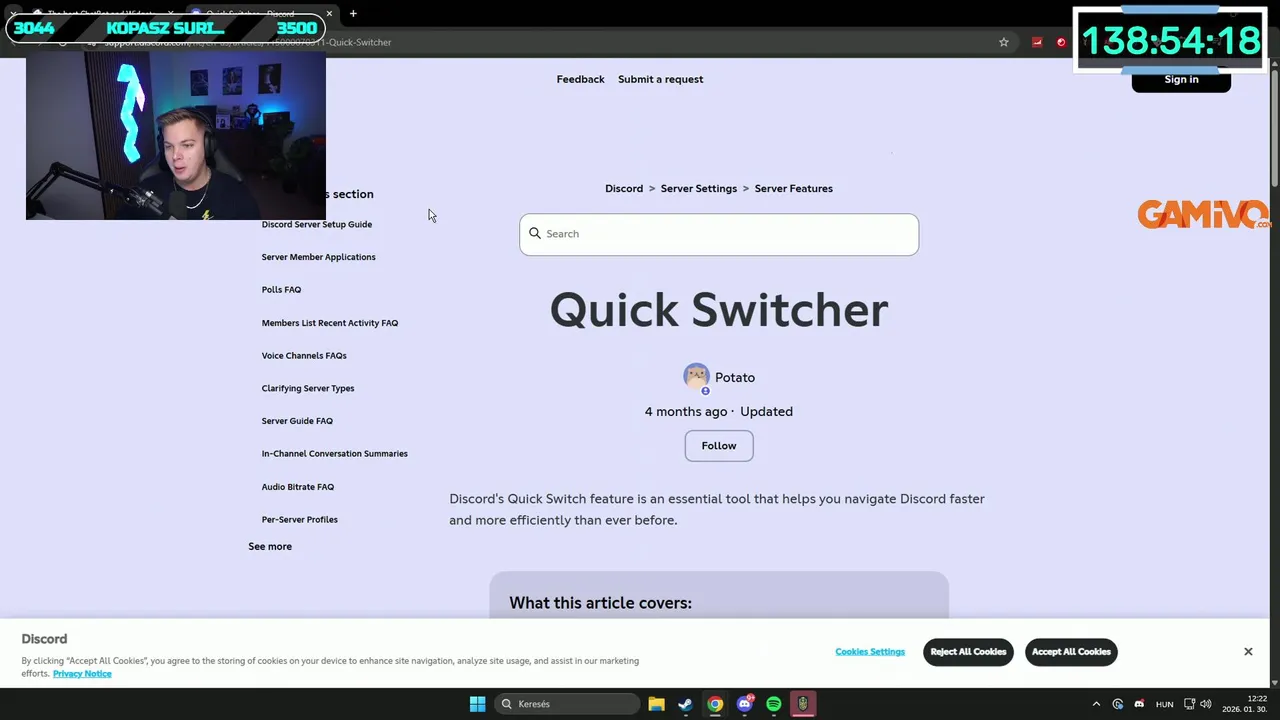Open the Voice Channels FAQs article
1280x720 pixels.
pyautogui.click(x=304, y=356)
